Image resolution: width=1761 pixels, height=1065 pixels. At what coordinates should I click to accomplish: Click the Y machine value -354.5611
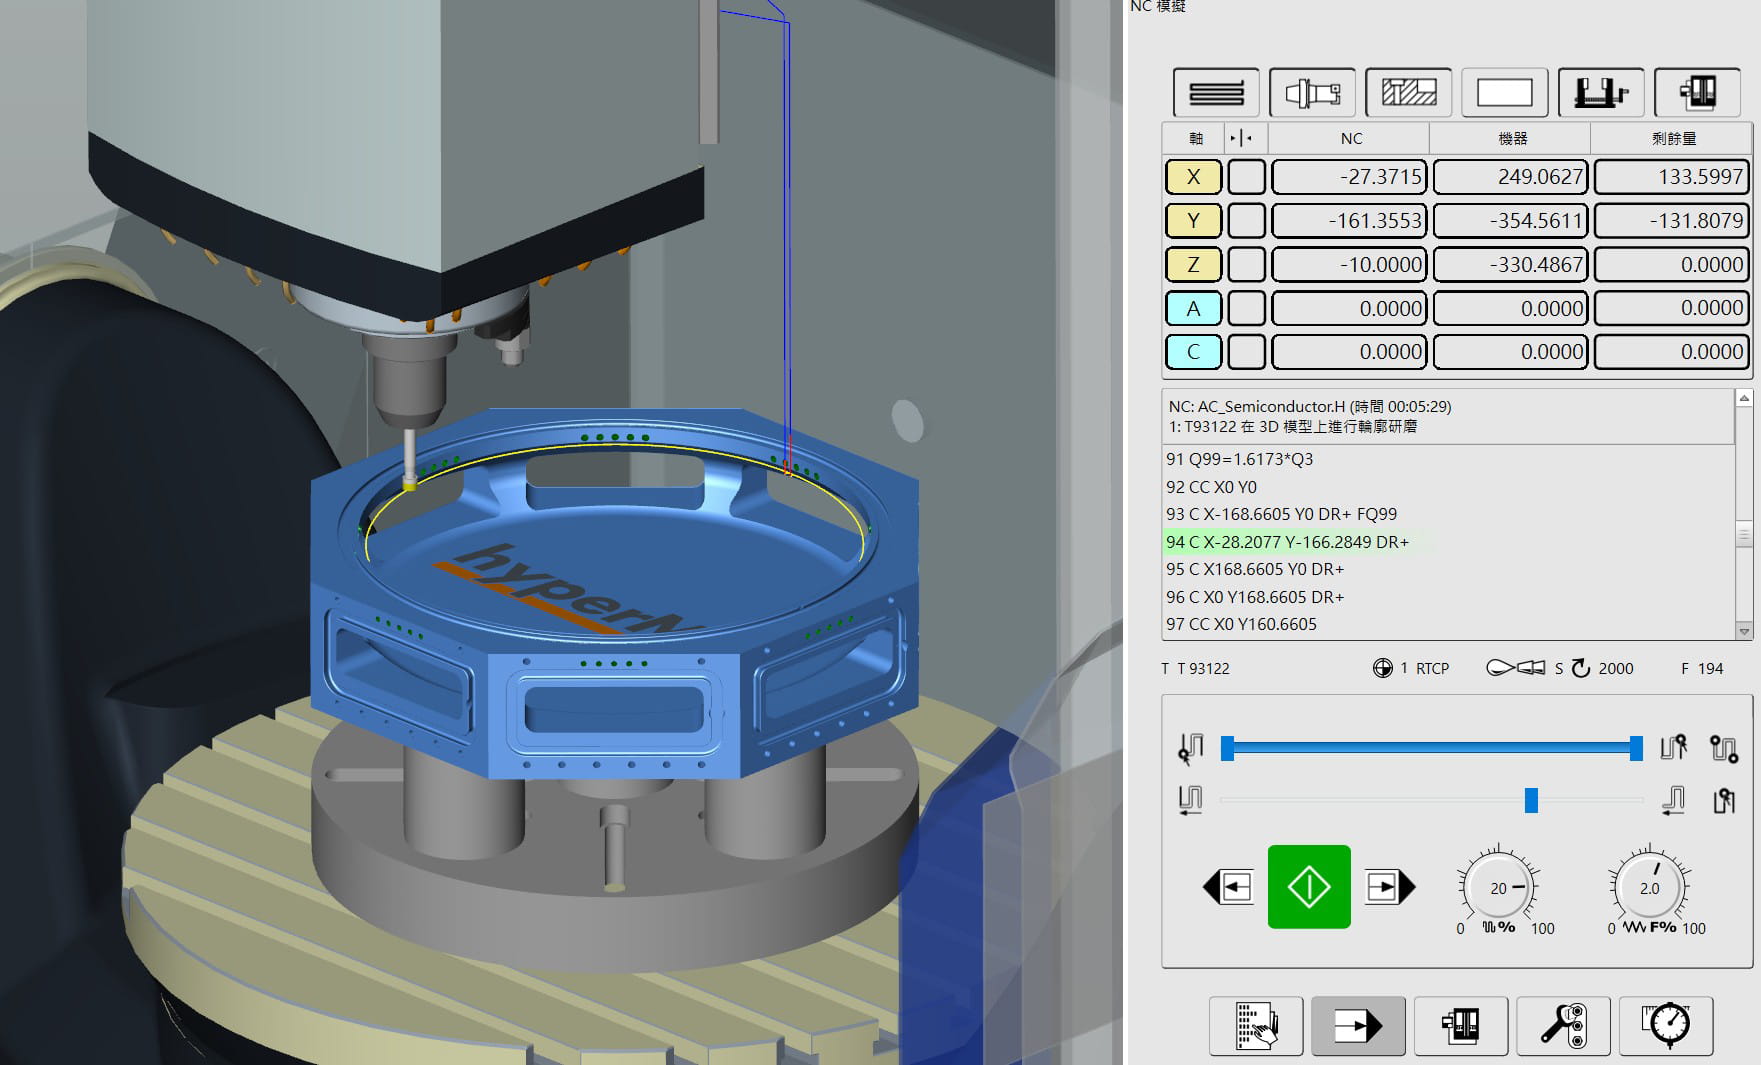coord(1511,220)
